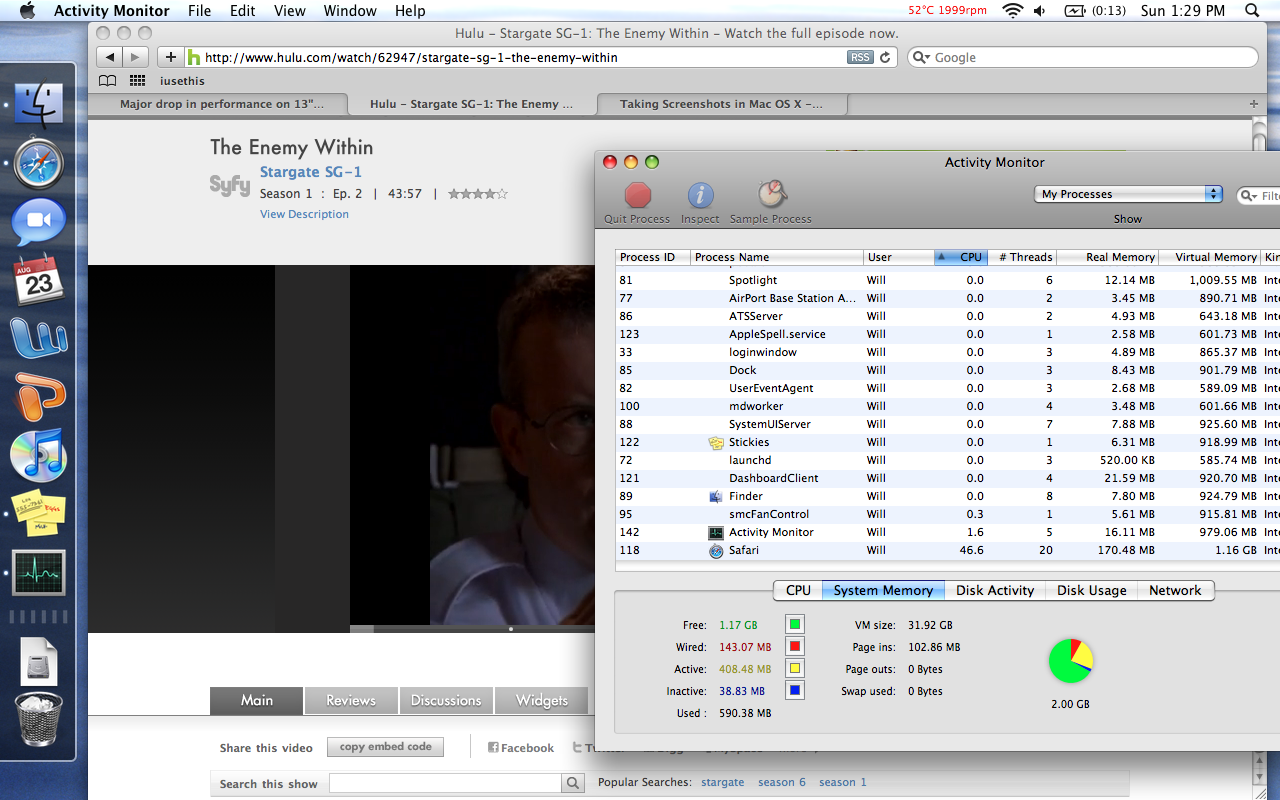1280x800 pixels.
Task: Open iChat from the Dock
Action: coord(39,222)
